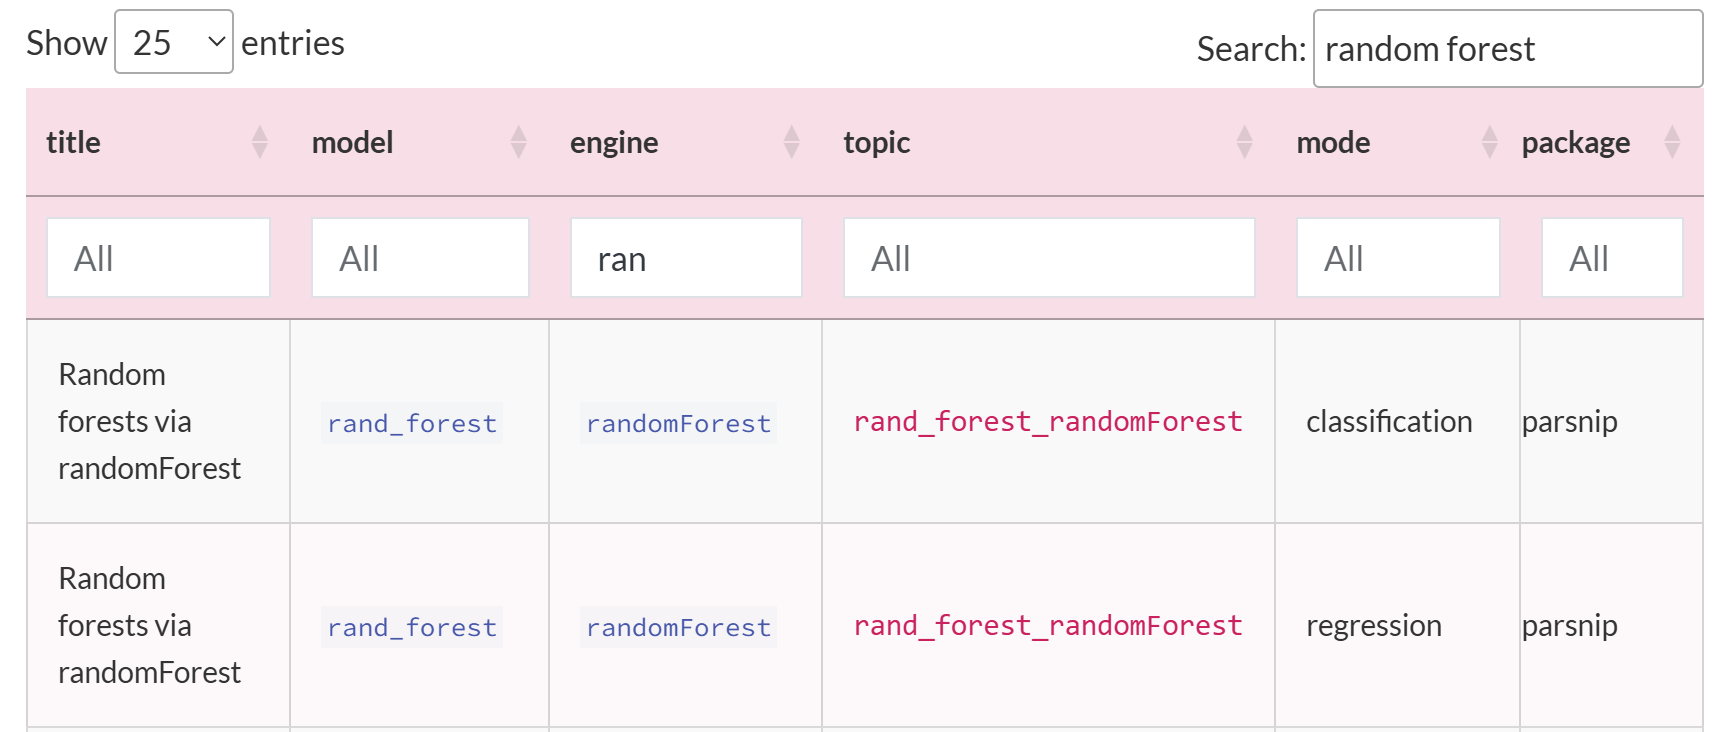The height and width of the screenshot is (732, 1734).
Task: Click randomForest engine in the regression row
Action: 678,628
